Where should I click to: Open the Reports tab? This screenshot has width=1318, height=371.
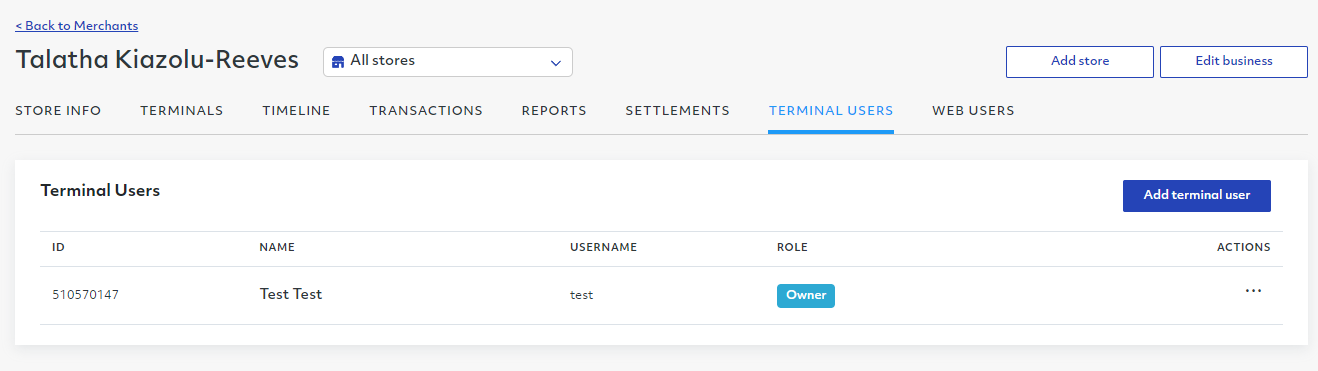[554, 111]
